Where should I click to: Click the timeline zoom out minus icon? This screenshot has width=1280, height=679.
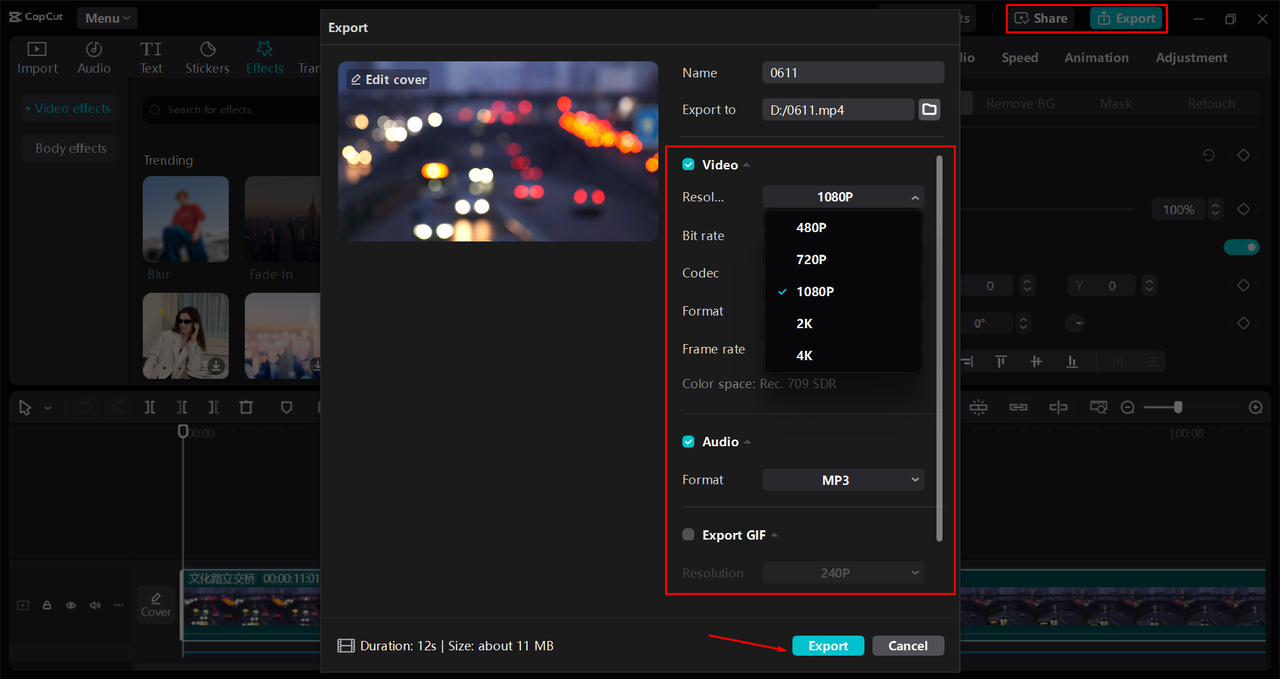point(1128,407)
